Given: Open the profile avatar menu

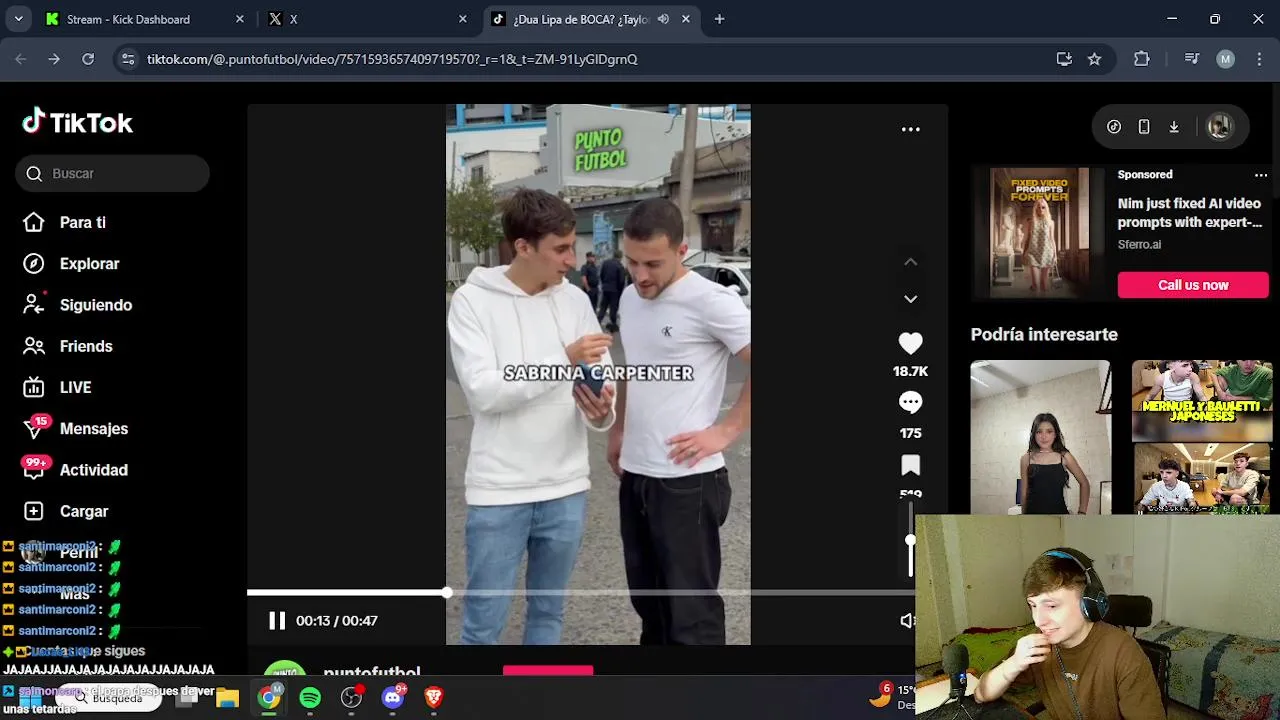Looking at the screenshot, I should [1219, 127].
